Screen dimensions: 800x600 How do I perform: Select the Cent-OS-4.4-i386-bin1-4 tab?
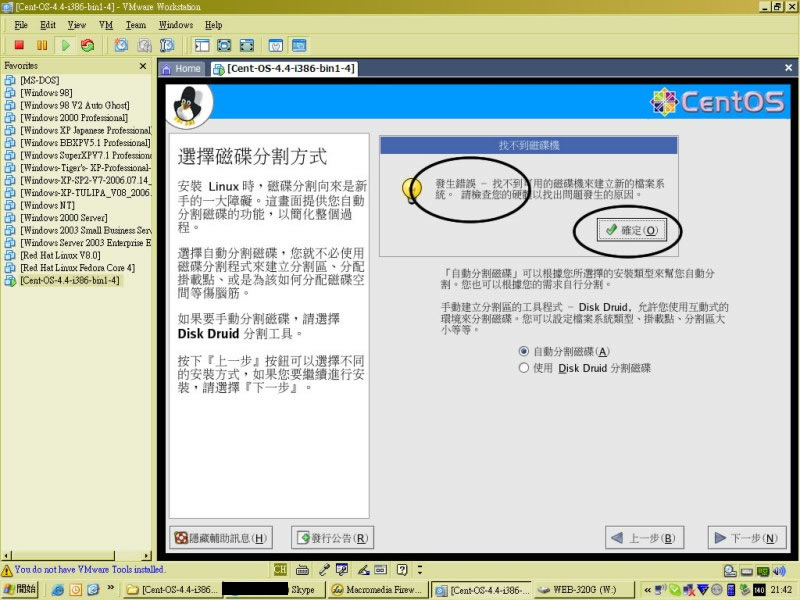[x=284, y=69]
